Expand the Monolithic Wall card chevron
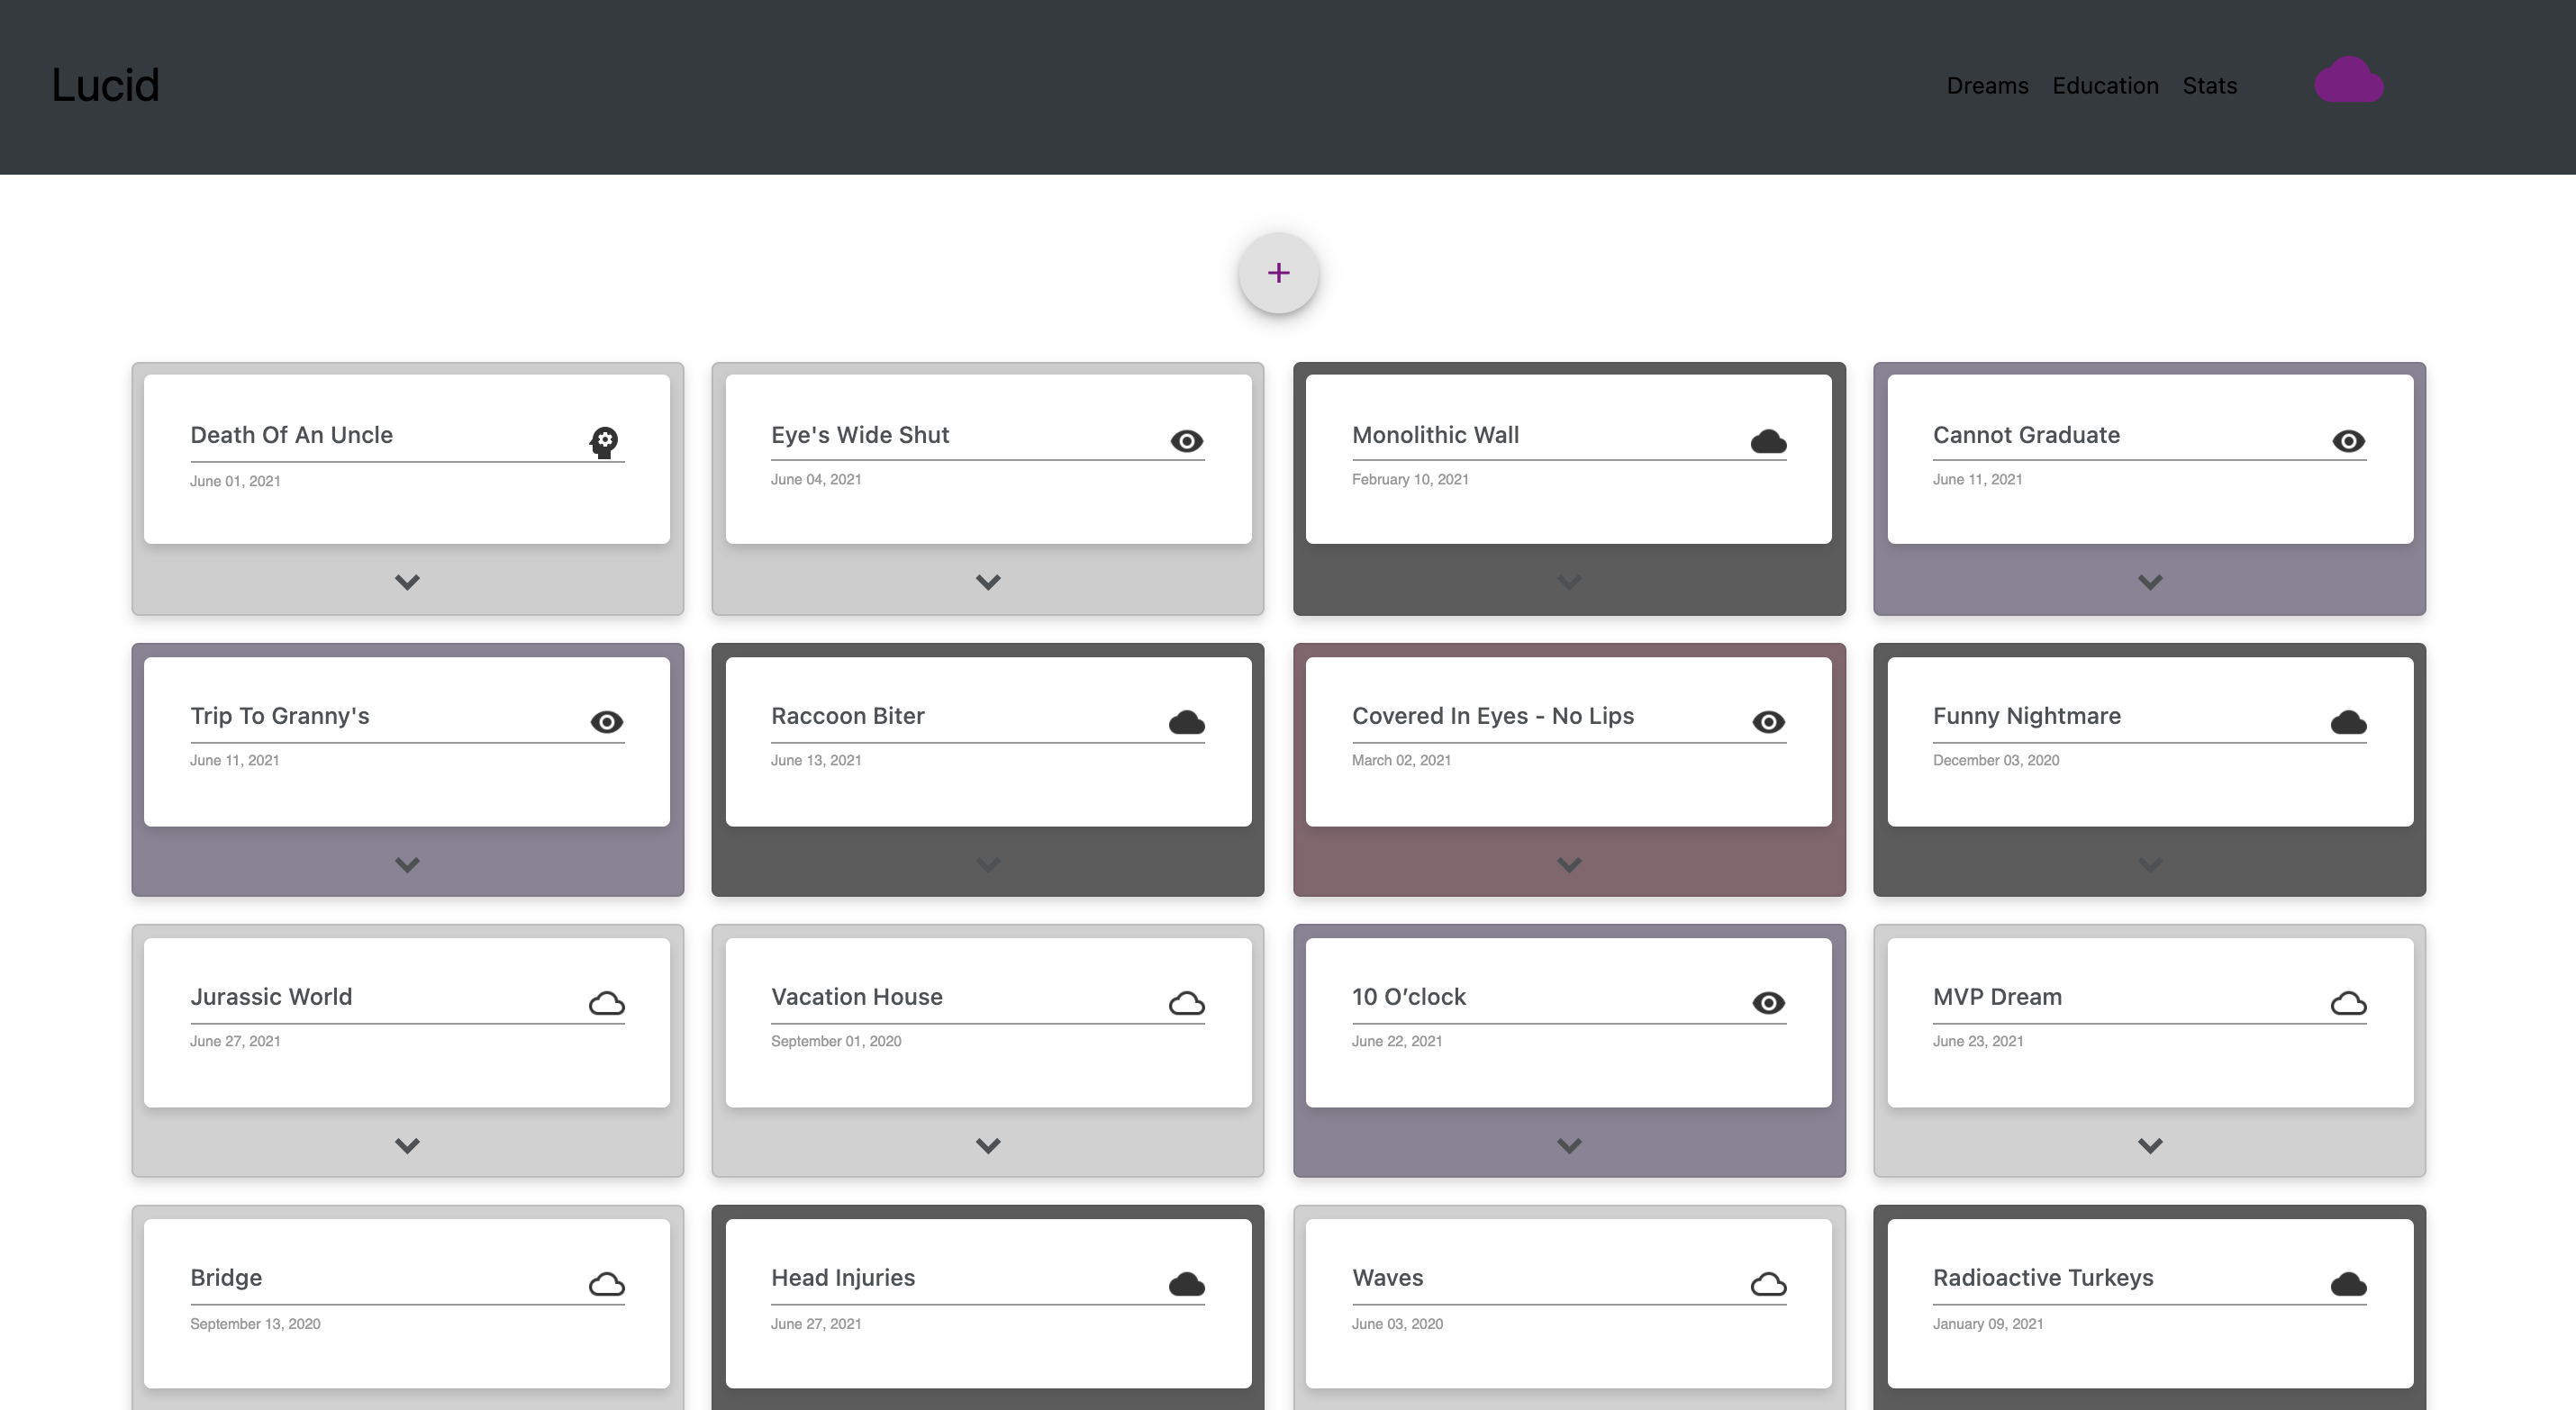2576x1410 pixels. [x=1569, y=582]
